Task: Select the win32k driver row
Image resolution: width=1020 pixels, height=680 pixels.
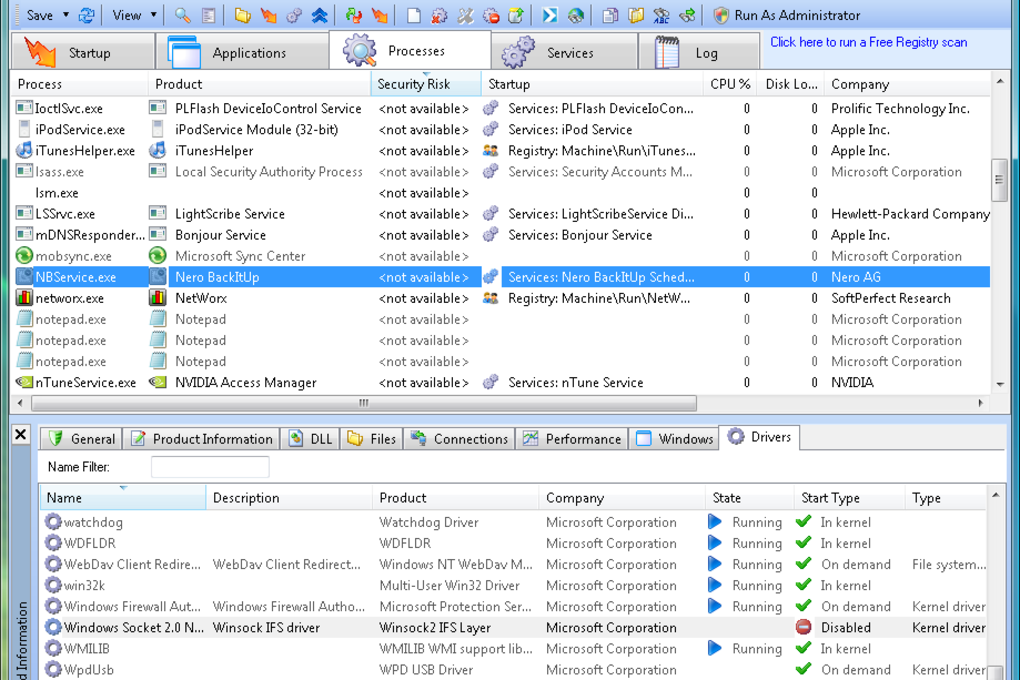Action: pos(515,585)
